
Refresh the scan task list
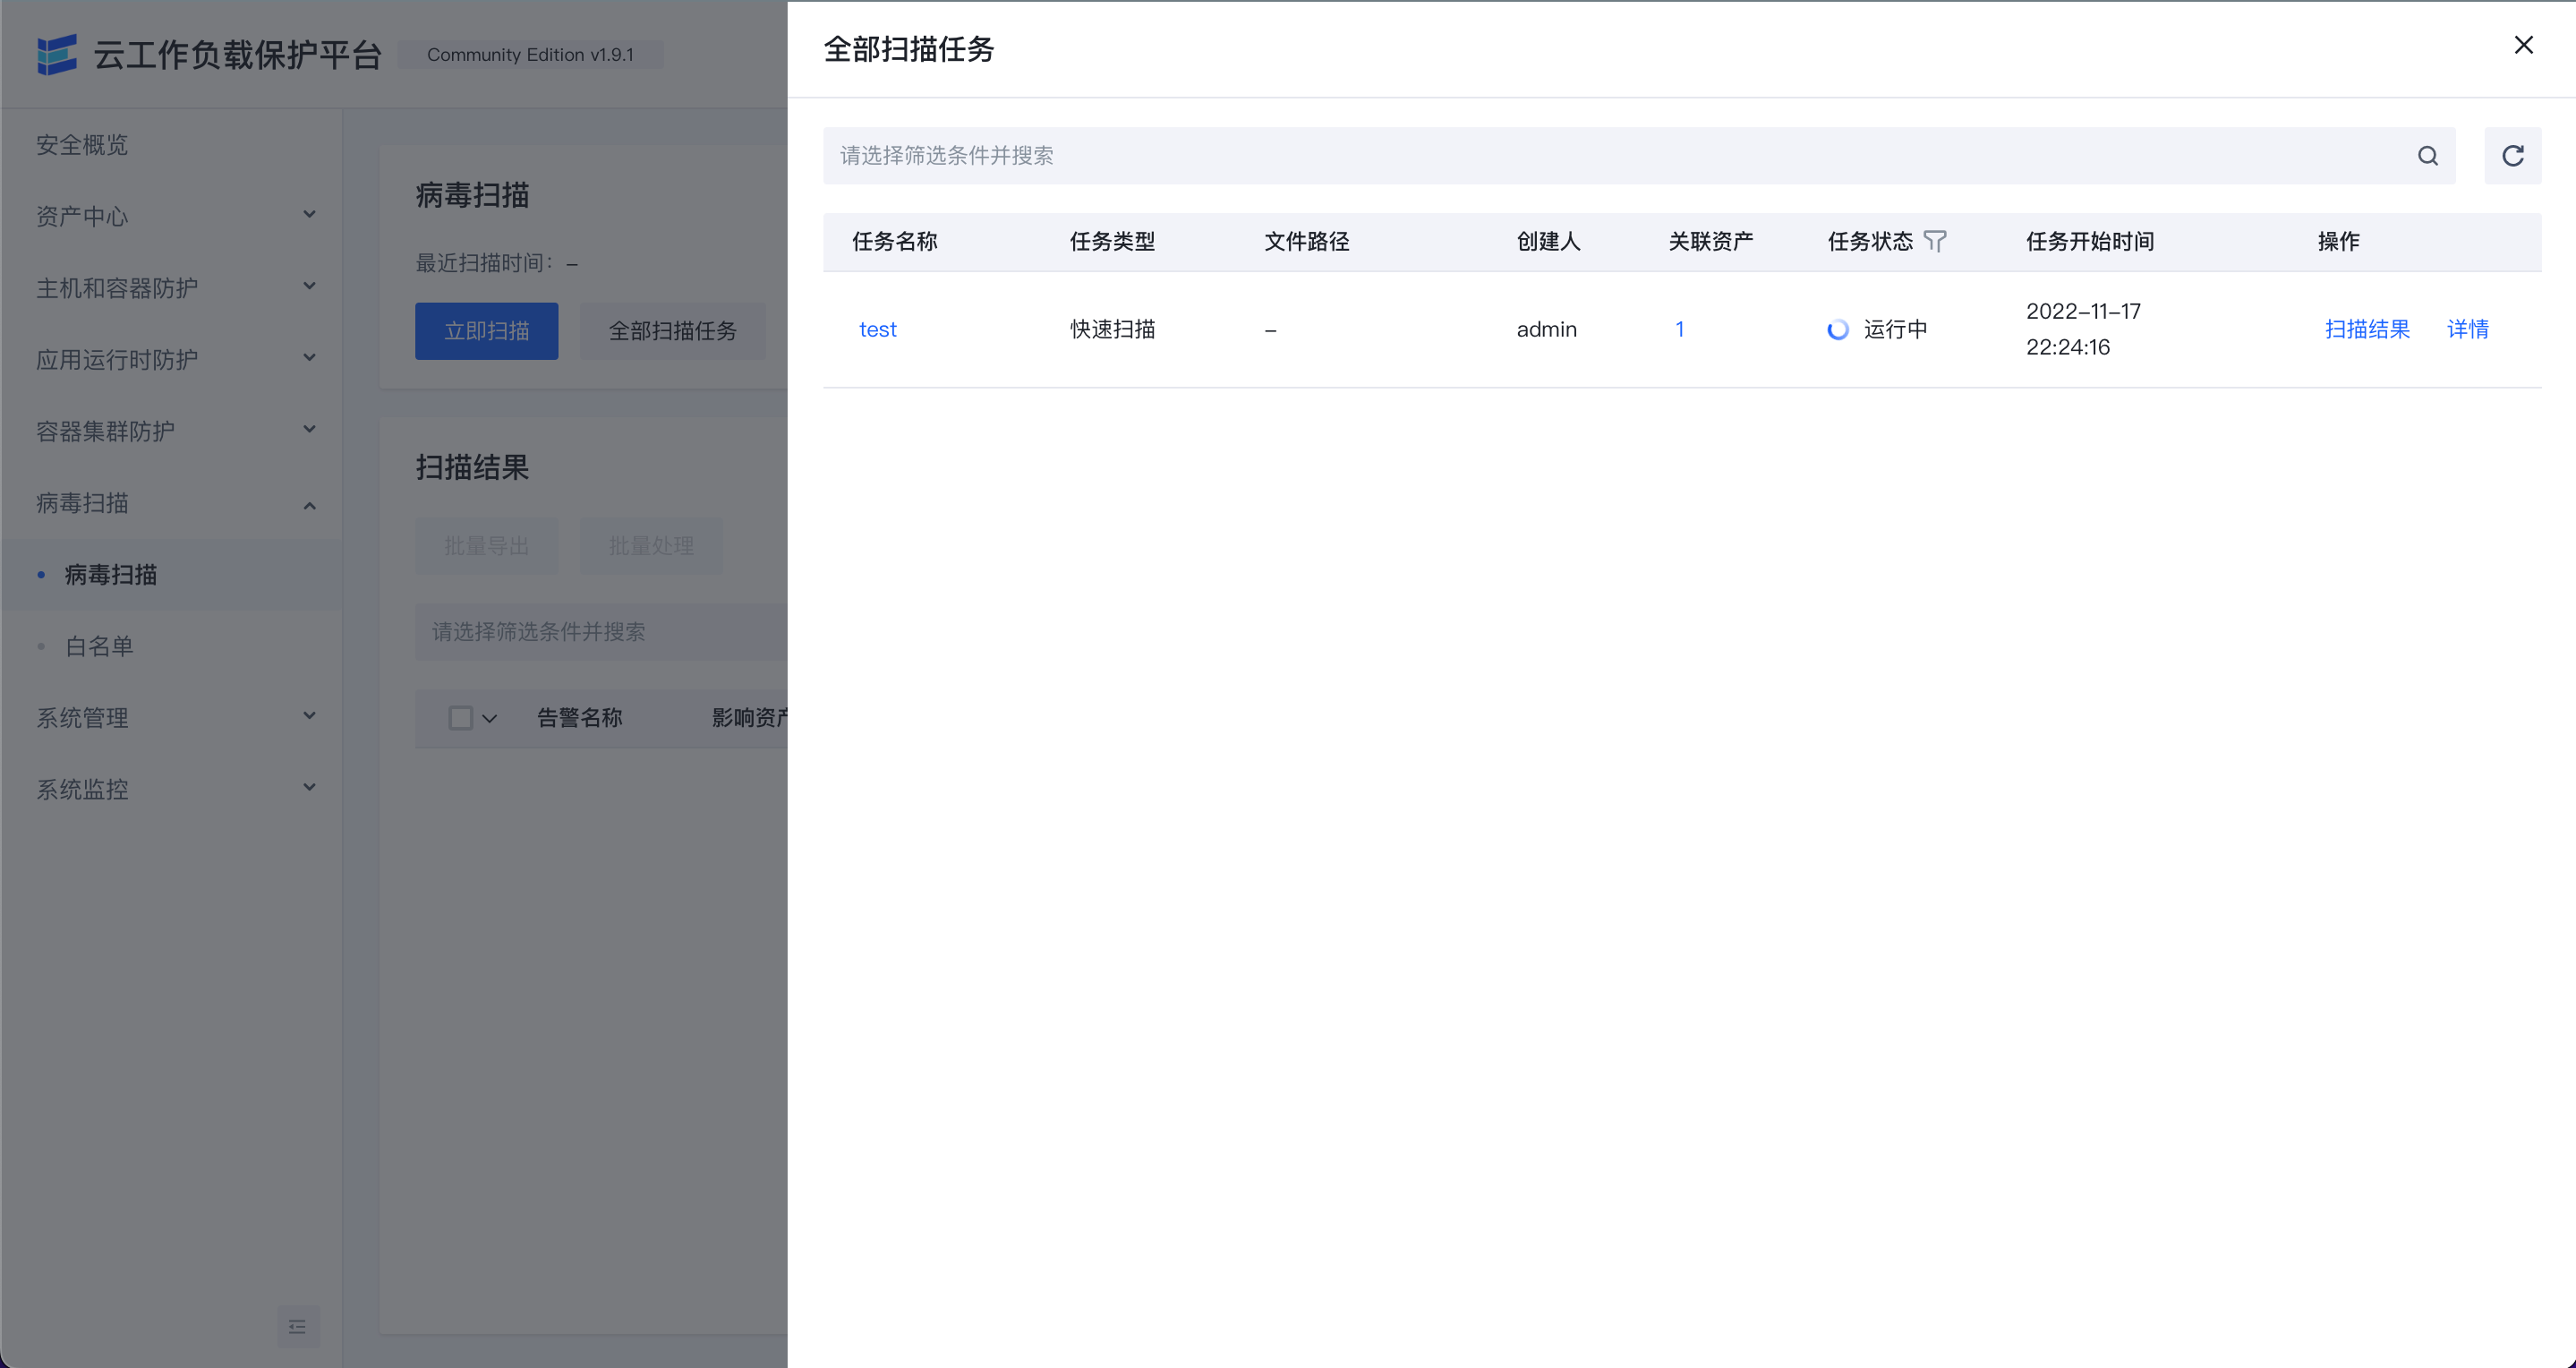2512,156
